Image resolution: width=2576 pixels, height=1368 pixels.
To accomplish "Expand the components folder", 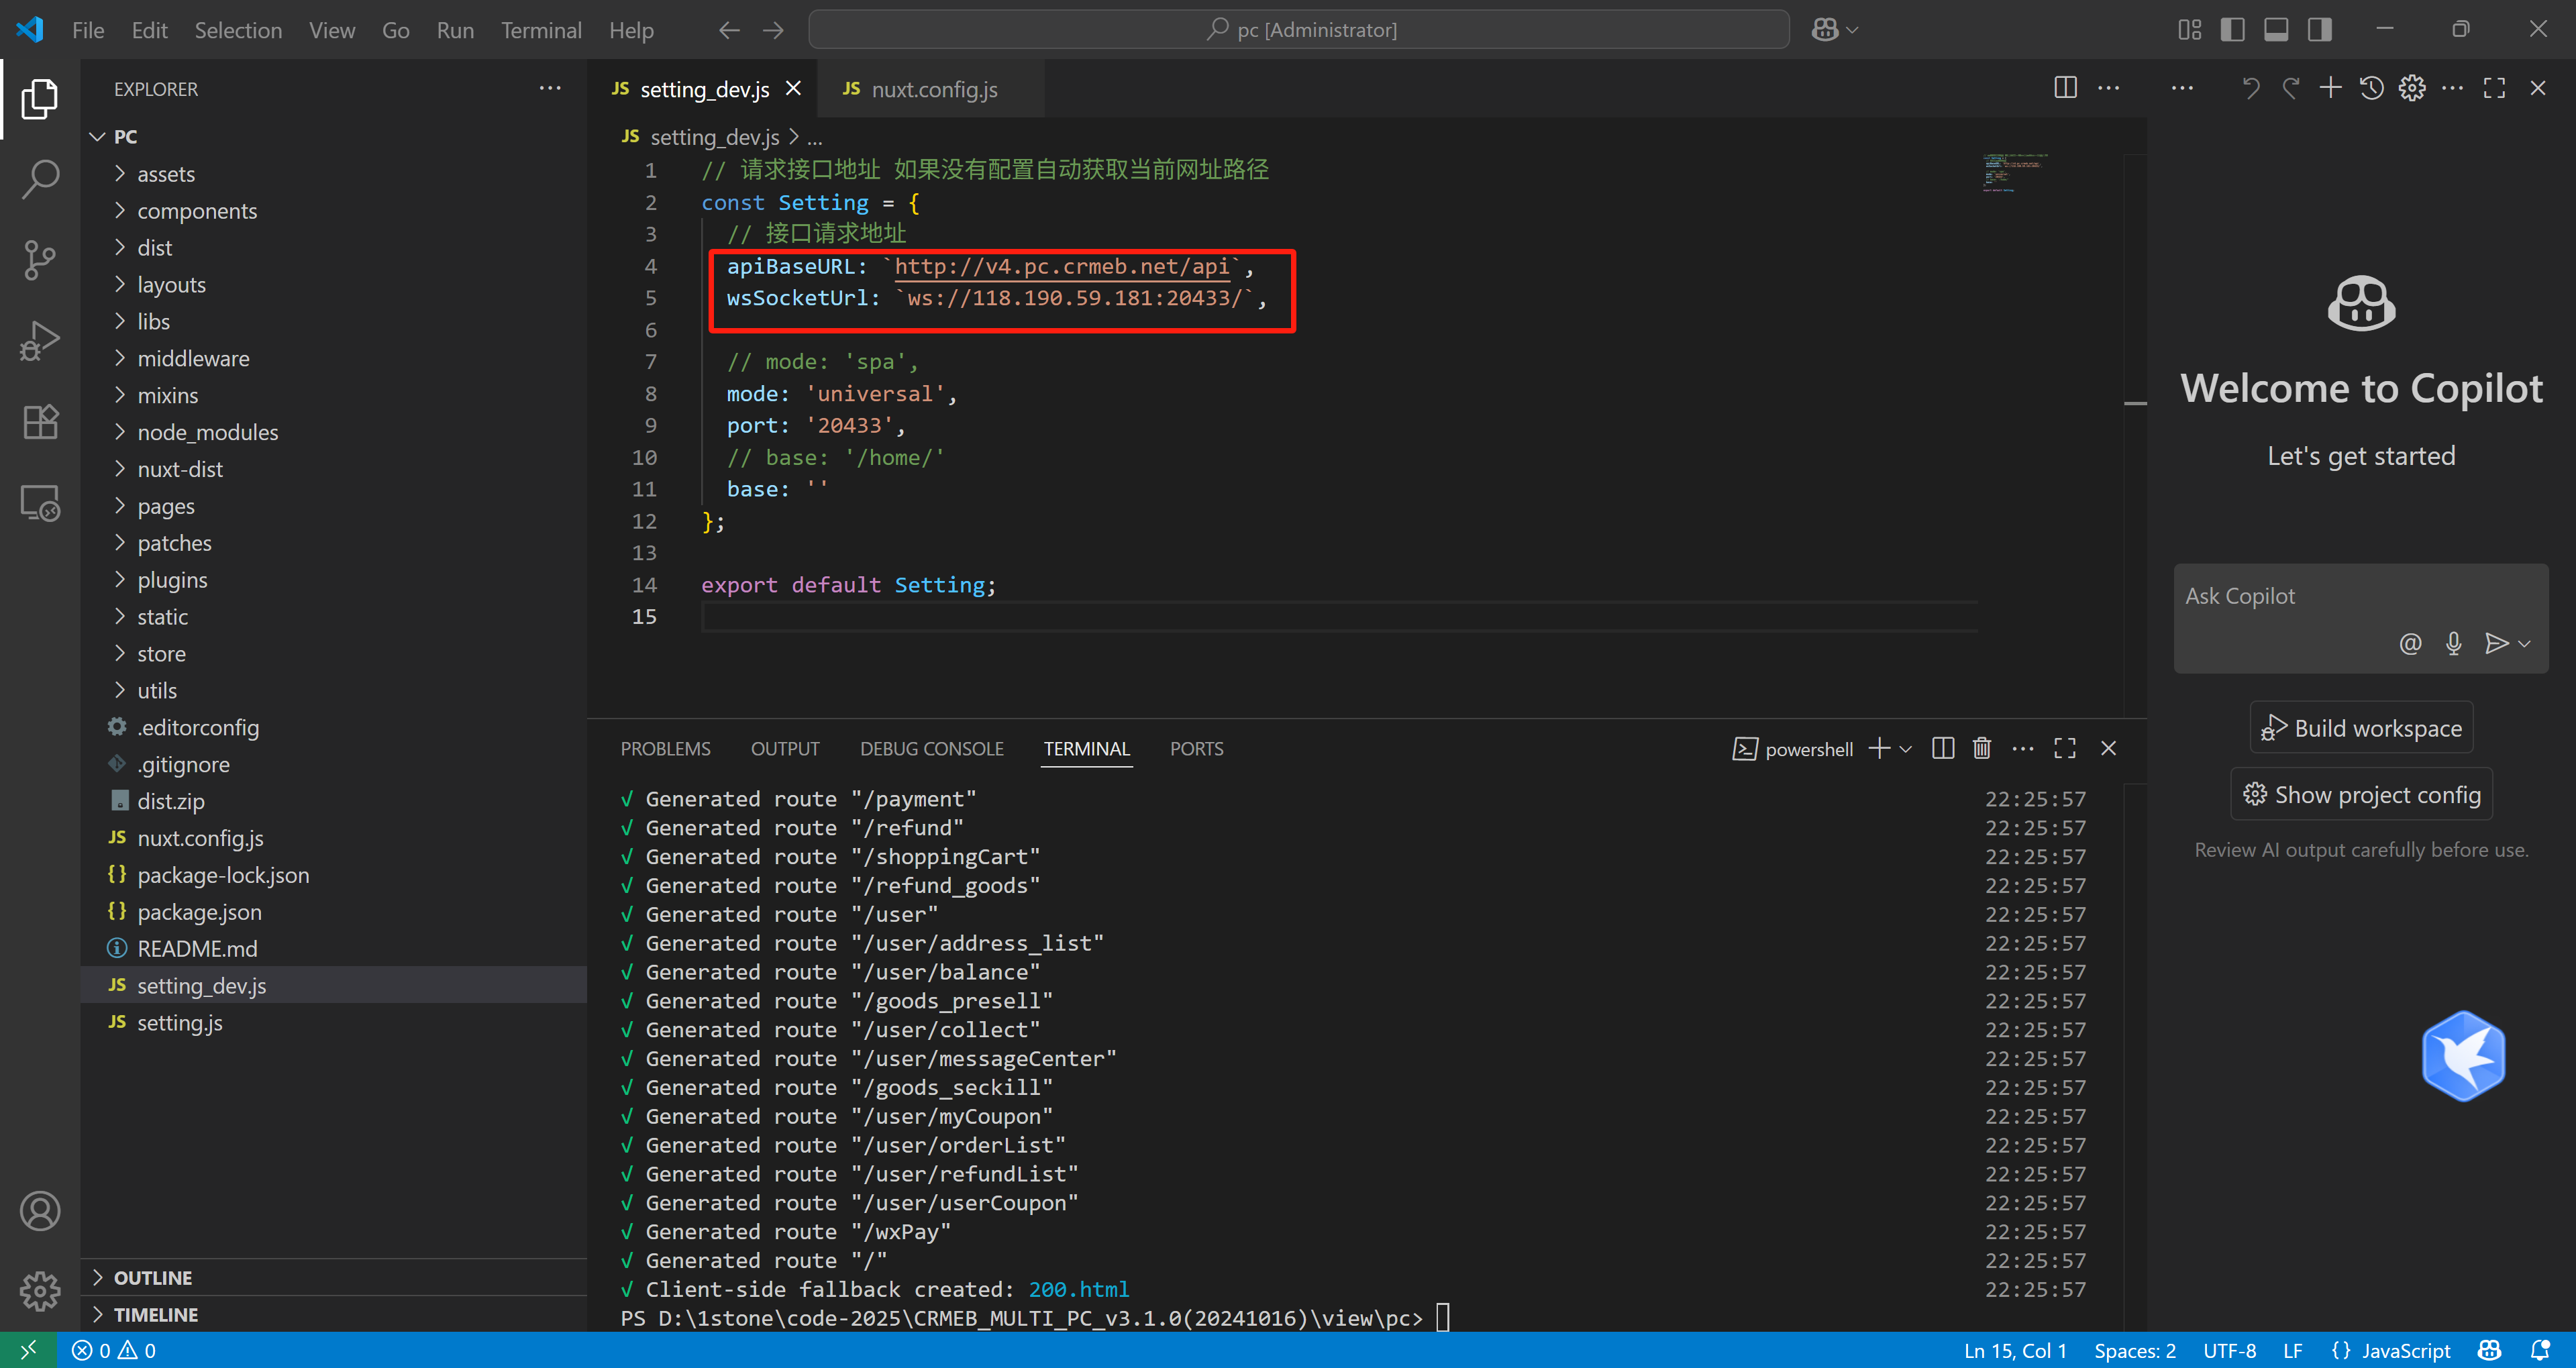I will click(x=120, y=210).
